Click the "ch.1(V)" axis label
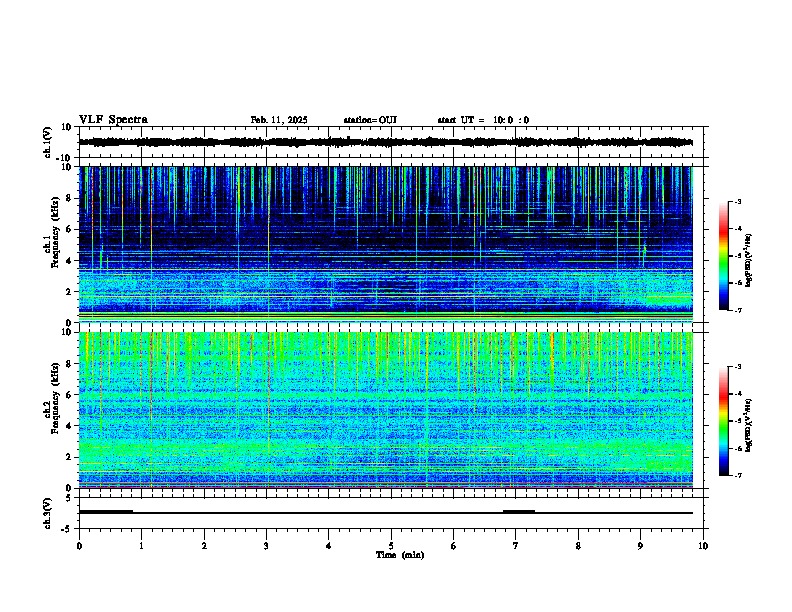The image size is (792, 612). pyautogui.click(x=48, y=142)
